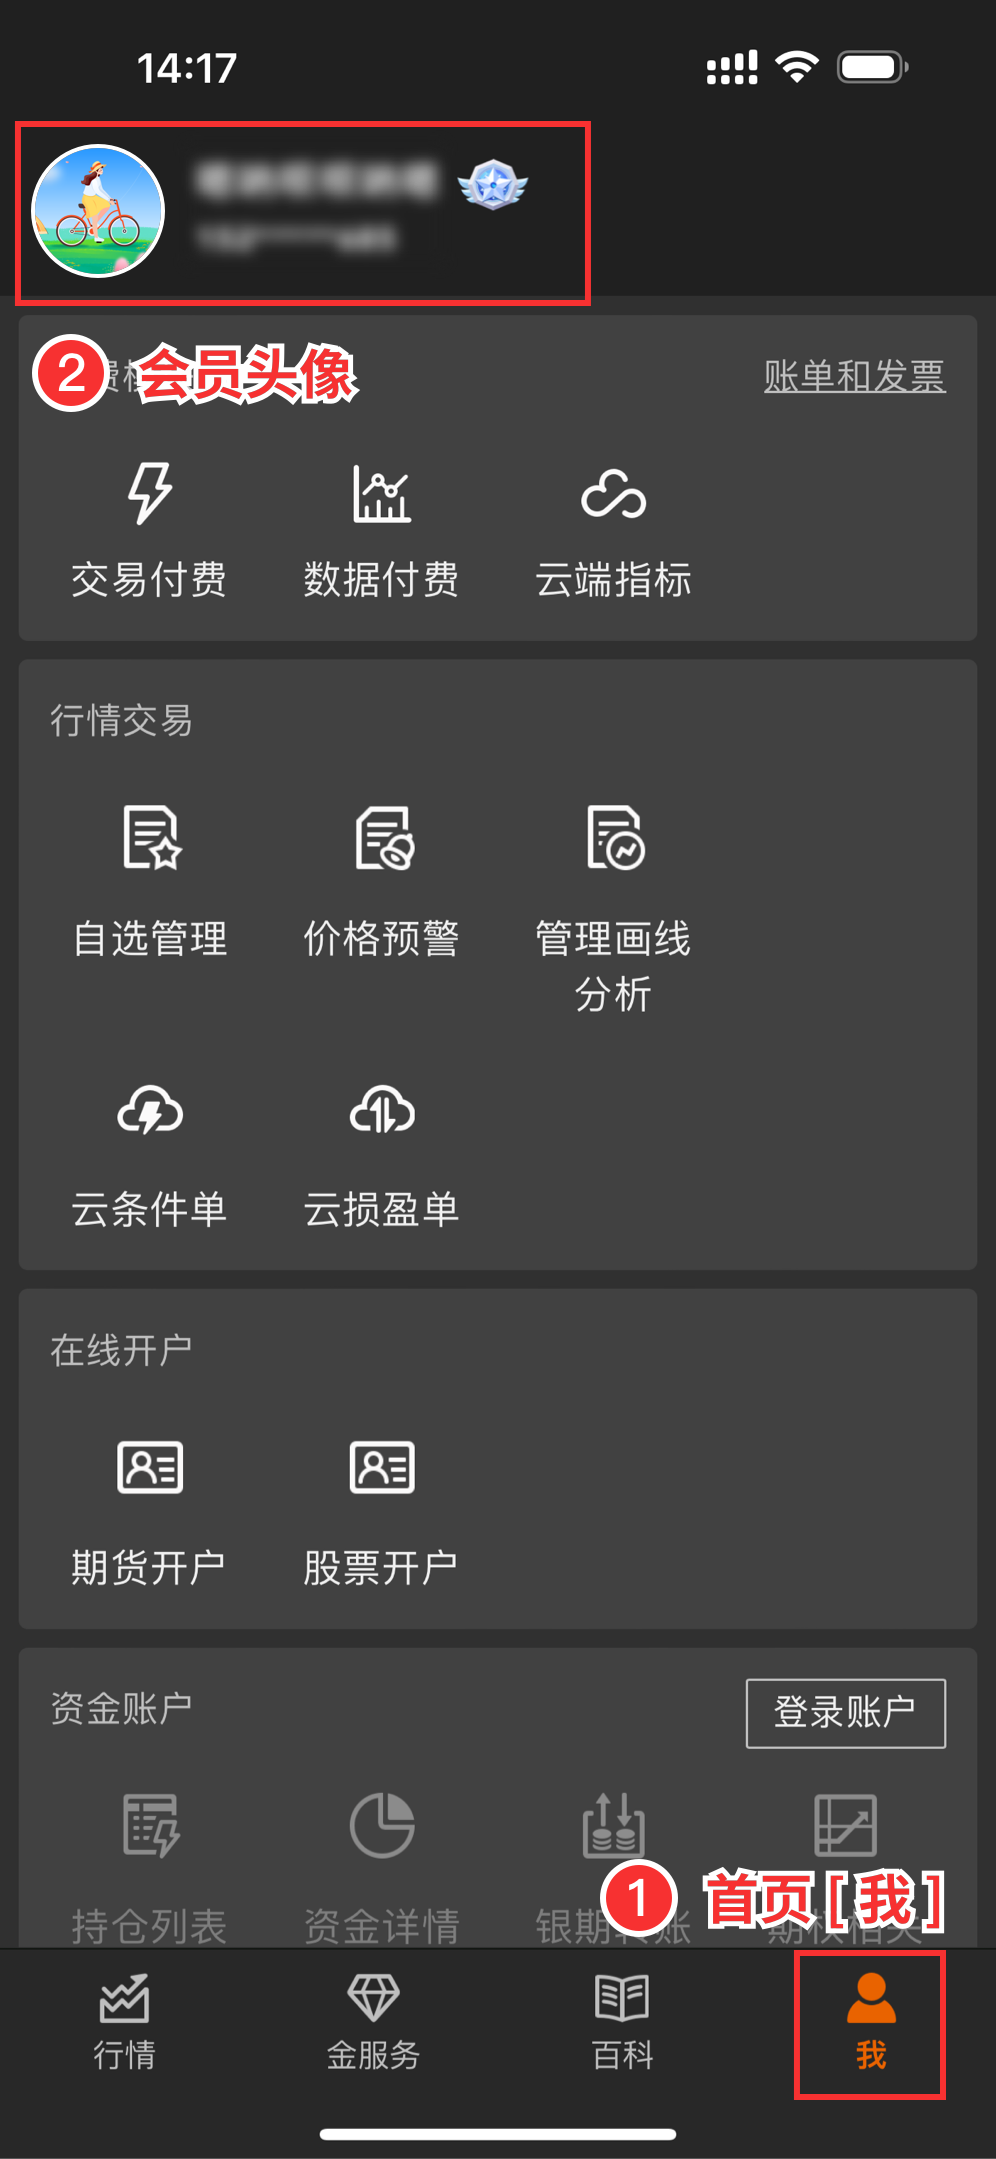Open the 资金详情 pie chart icon

tap(382, 1825)
